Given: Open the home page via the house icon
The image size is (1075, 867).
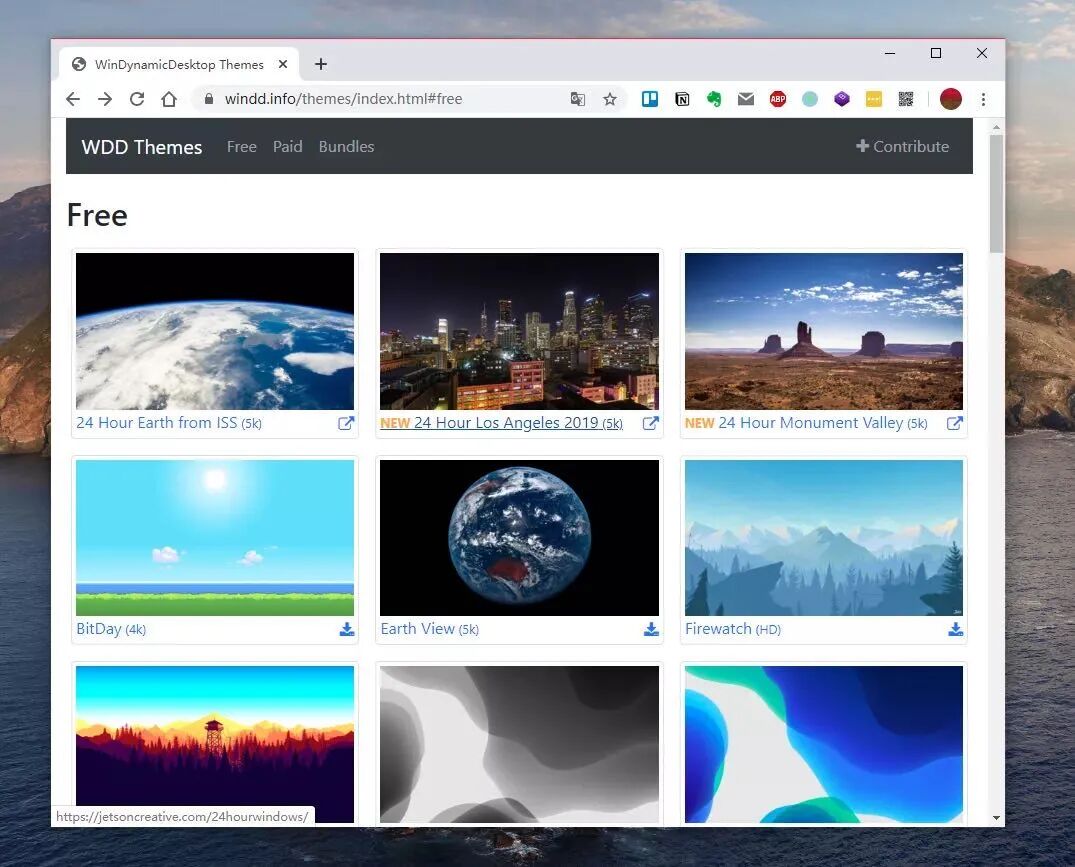Looking at the screenshot, I should coord(169,99).
